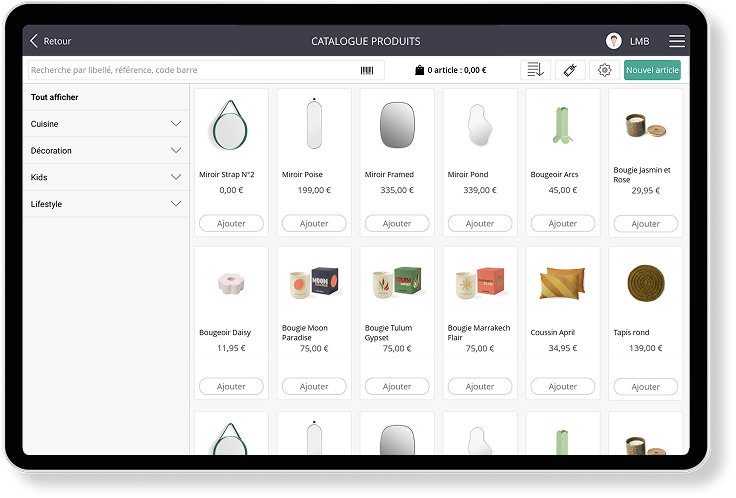The height and width of the screenshot is (498, 736).
Task: Select the Kids category label
Action: click(x=39, y=177)
